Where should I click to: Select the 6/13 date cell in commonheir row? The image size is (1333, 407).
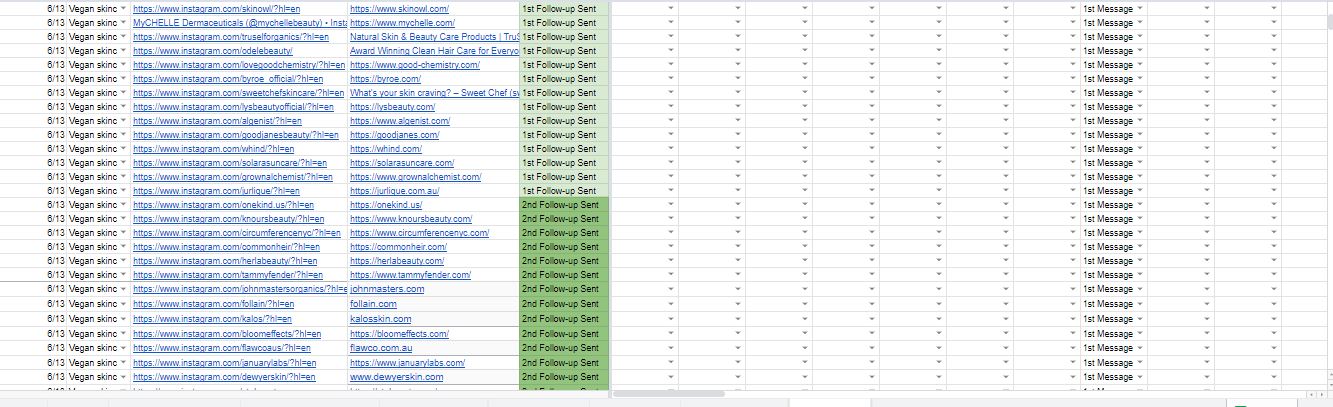pos(55,246)
